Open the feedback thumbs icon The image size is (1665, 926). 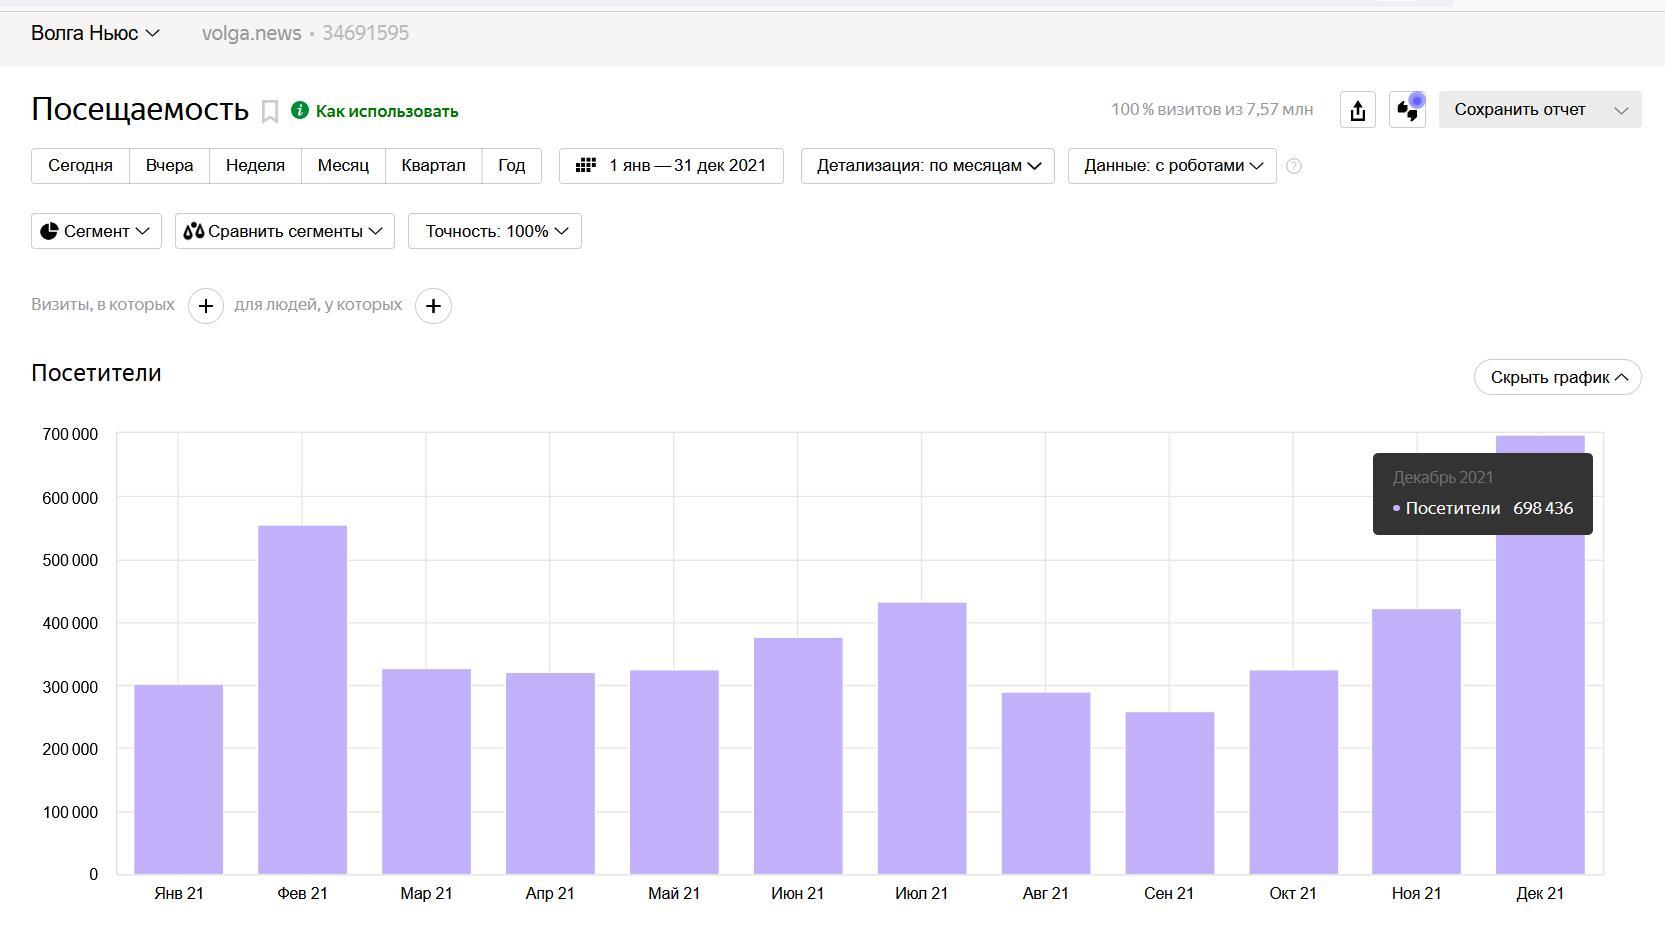1407,110
